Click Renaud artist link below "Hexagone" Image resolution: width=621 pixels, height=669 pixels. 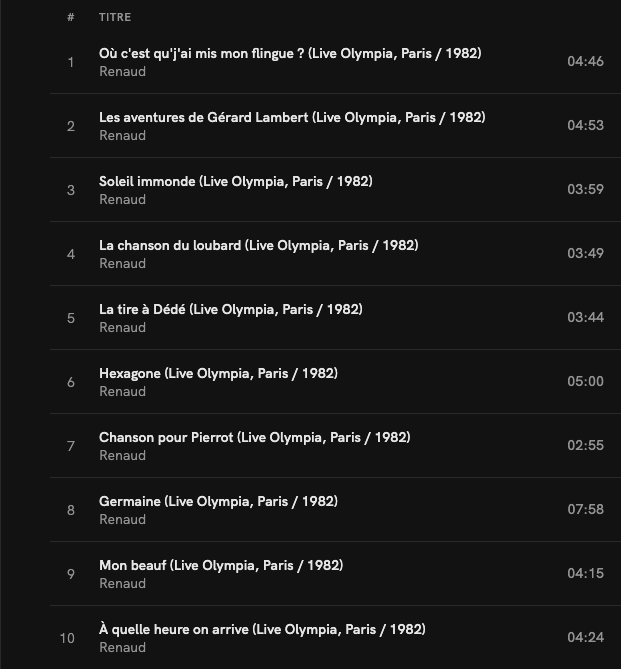point(122,392)
